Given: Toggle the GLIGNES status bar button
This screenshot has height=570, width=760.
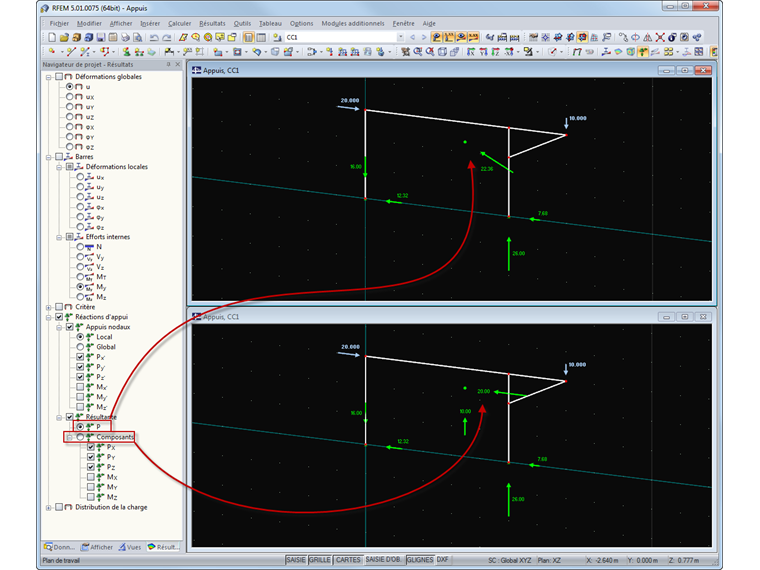Looking at the screenshot, I should point(420,560).
